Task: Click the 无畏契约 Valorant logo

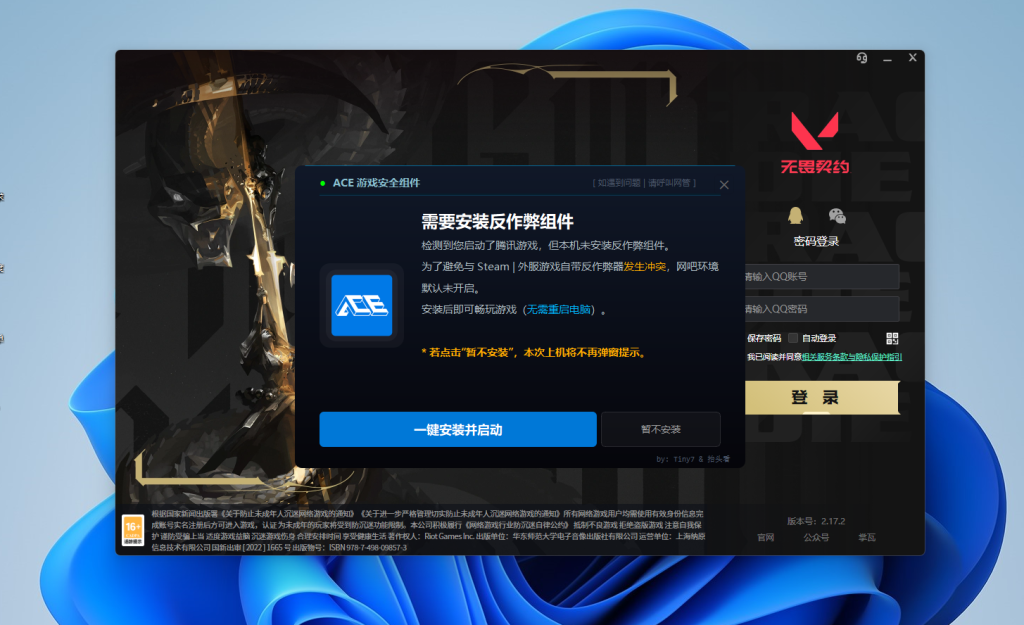Action: (815, 142)
